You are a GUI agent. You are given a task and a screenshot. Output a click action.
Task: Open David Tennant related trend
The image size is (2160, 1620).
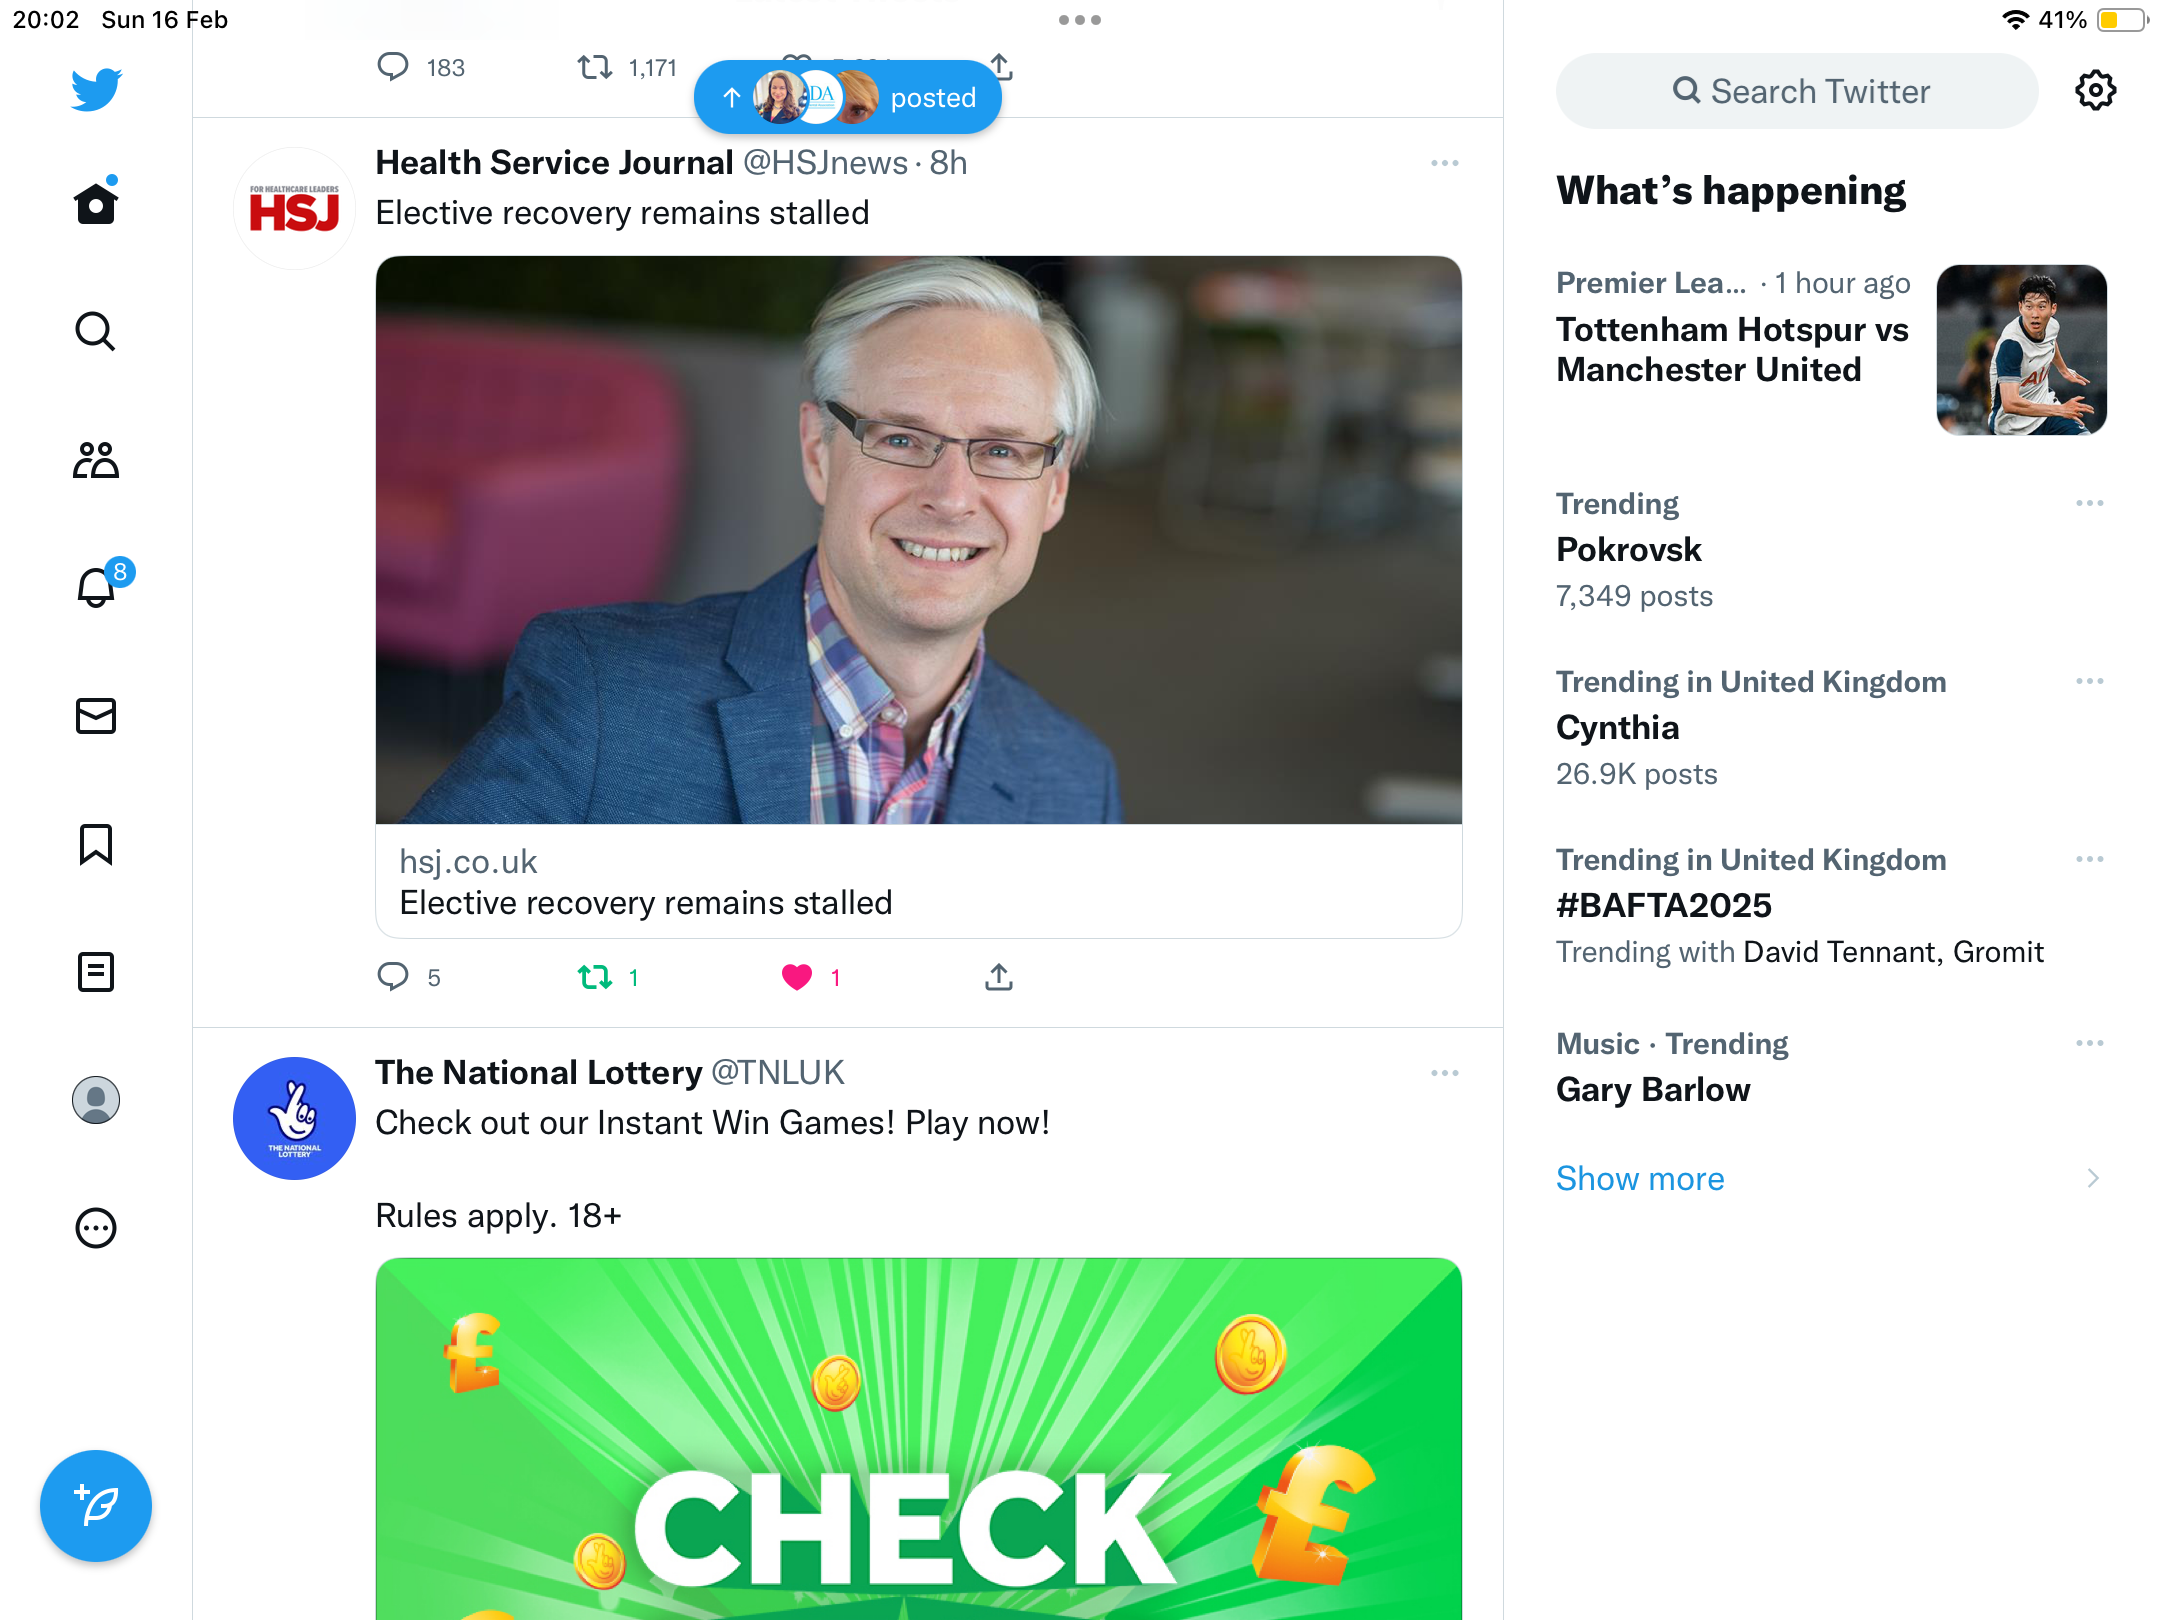tap(1839, 951)
